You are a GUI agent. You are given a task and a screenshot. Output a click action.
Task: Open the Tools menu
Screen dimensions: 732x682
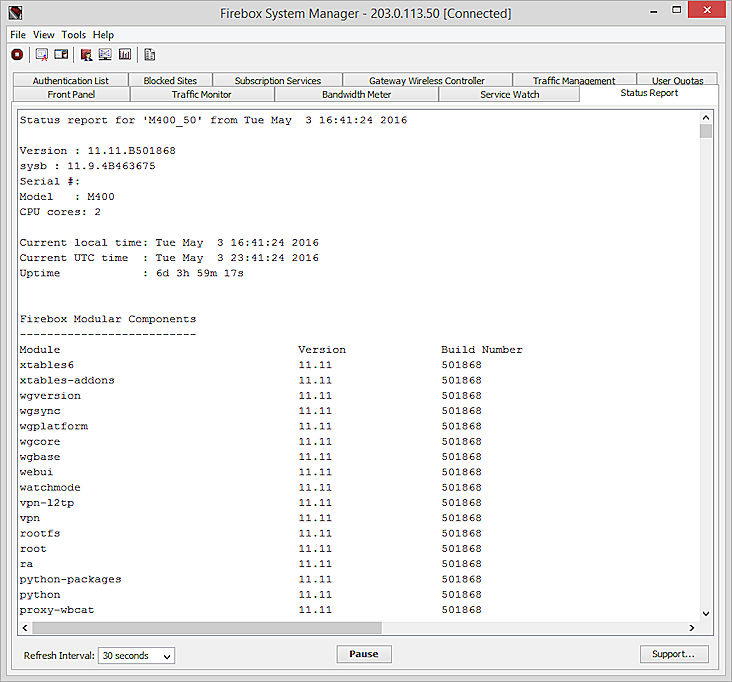pos(74,34)
